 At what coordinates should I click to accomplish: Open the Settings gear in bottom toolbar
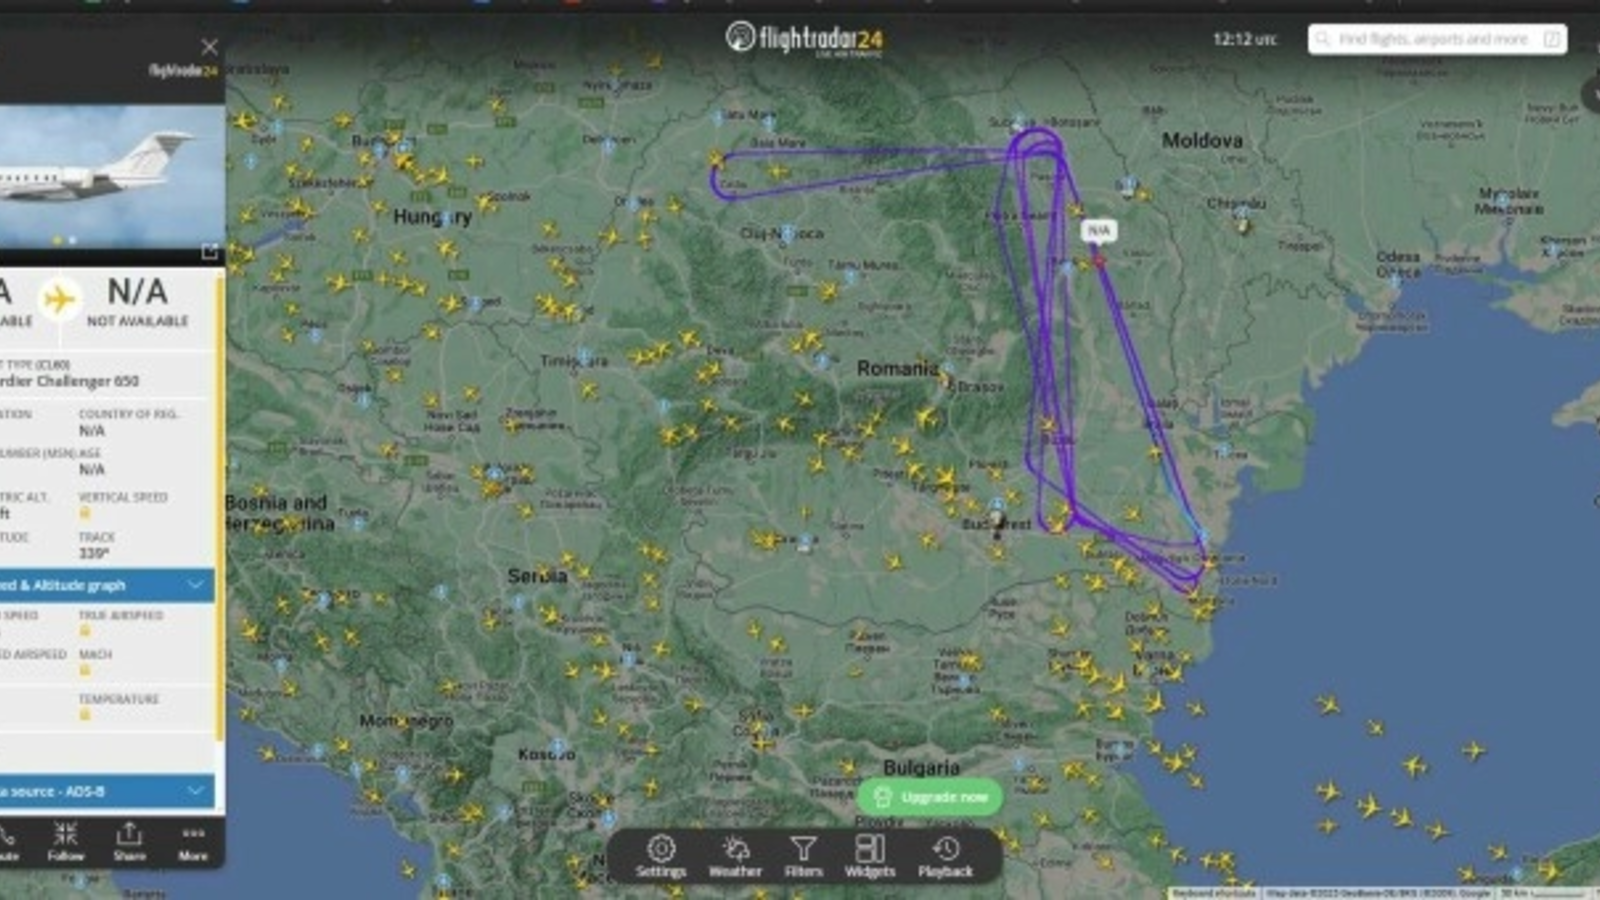(661, 857)
